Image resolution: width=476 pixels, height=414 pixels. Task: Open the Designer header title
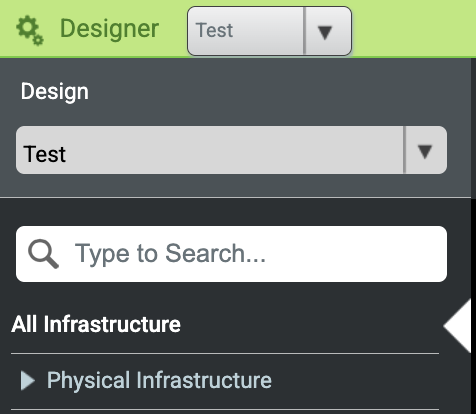[x=109, y=29]
